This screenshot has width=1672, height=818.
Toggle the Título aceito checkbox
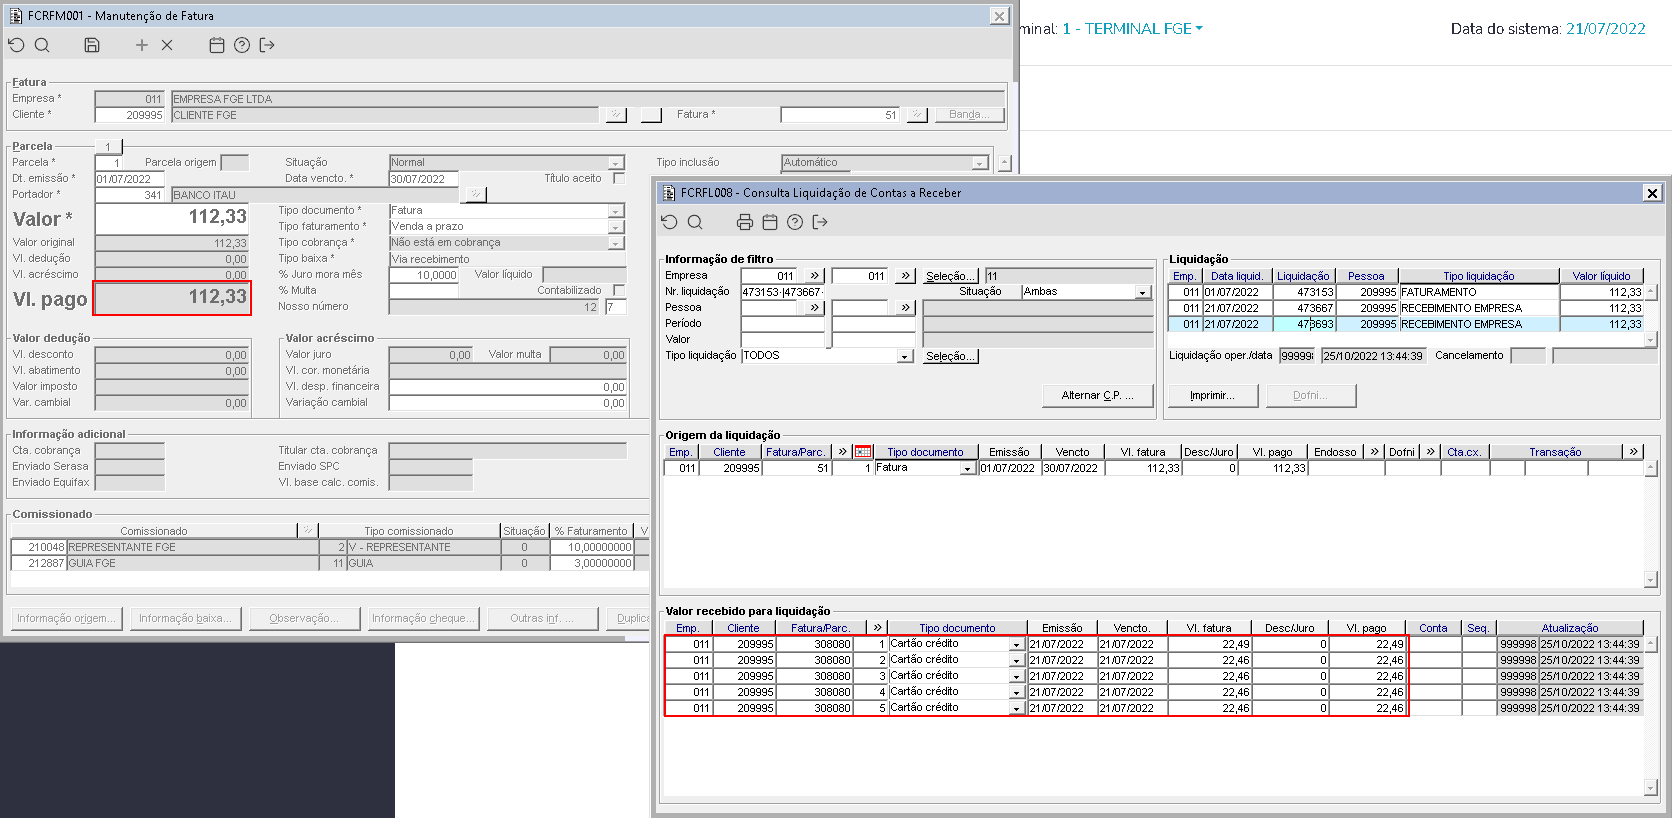click(618, 179)
